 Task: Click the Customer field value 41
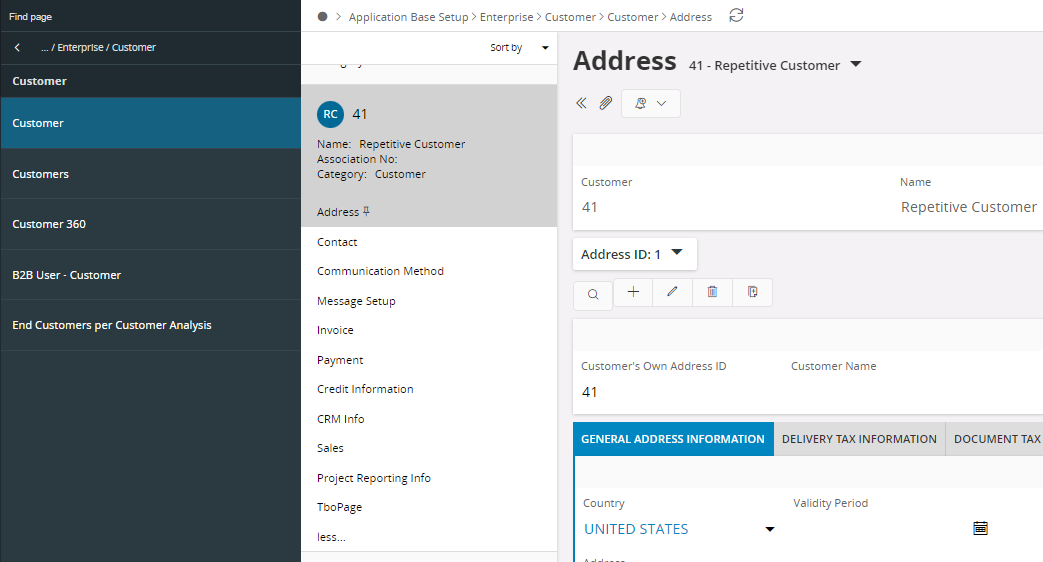(x=589, y=207)
